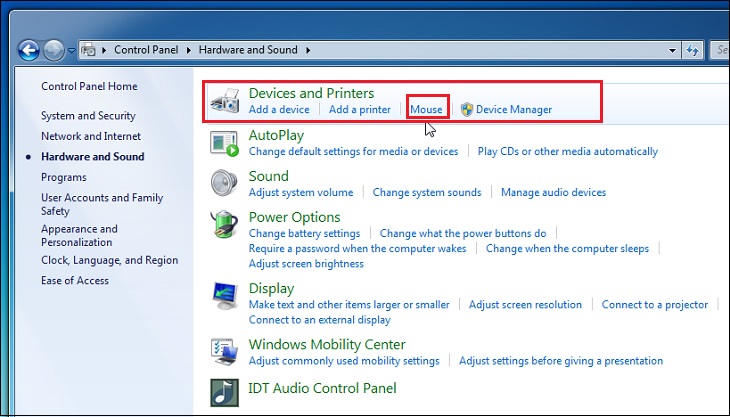Image resolution: width=730 pixels, height=417 pixels.
Task: Click Adjust screen resolution
Action: point(525,305)
